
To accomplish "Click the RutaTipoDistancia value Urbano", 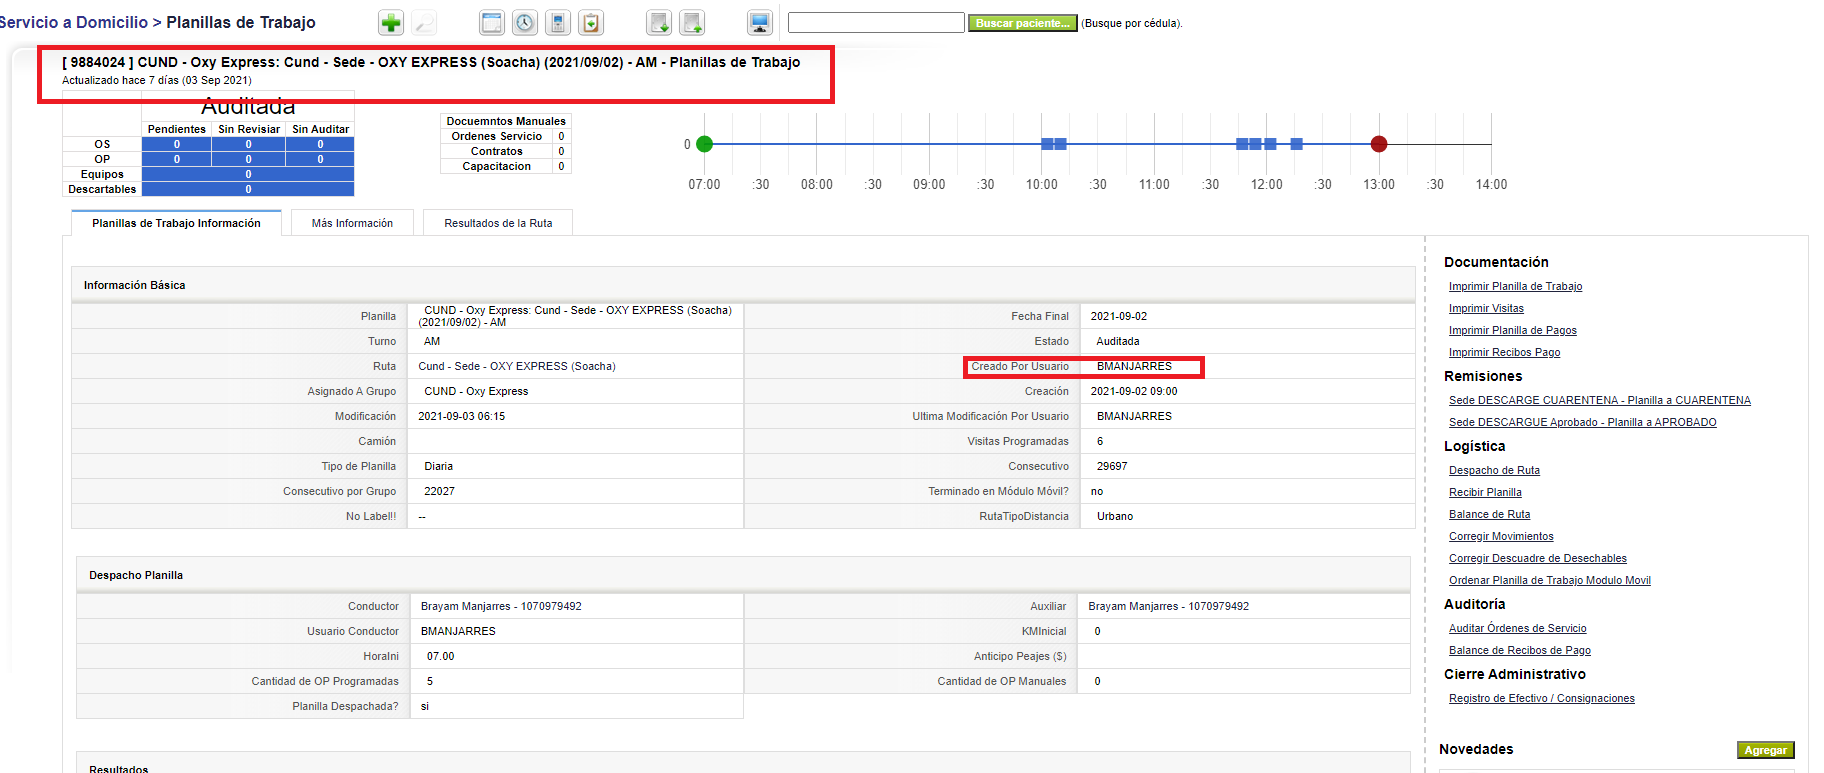I will (x=1114, y=516).
